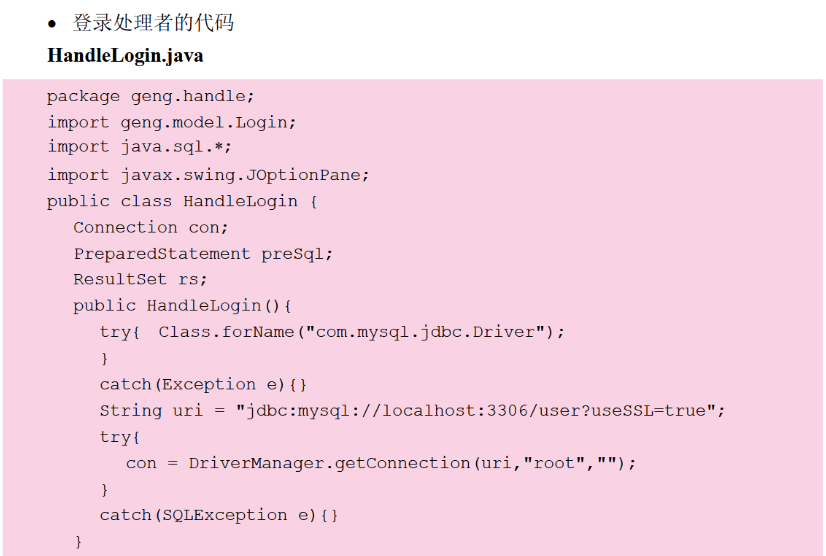The width and height of the screenshot is (826, 556).
Task: Click the bullet point before the heading
Action: coord(53,23)
